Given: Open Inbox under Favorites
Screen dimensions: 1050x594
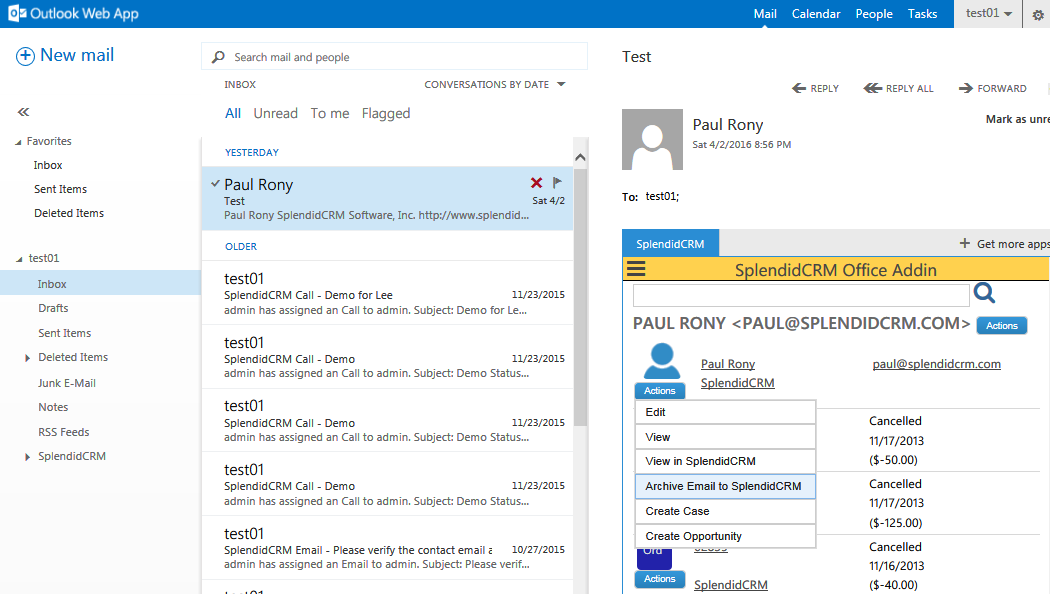Looking at the screenshot, I should [48, 165].
